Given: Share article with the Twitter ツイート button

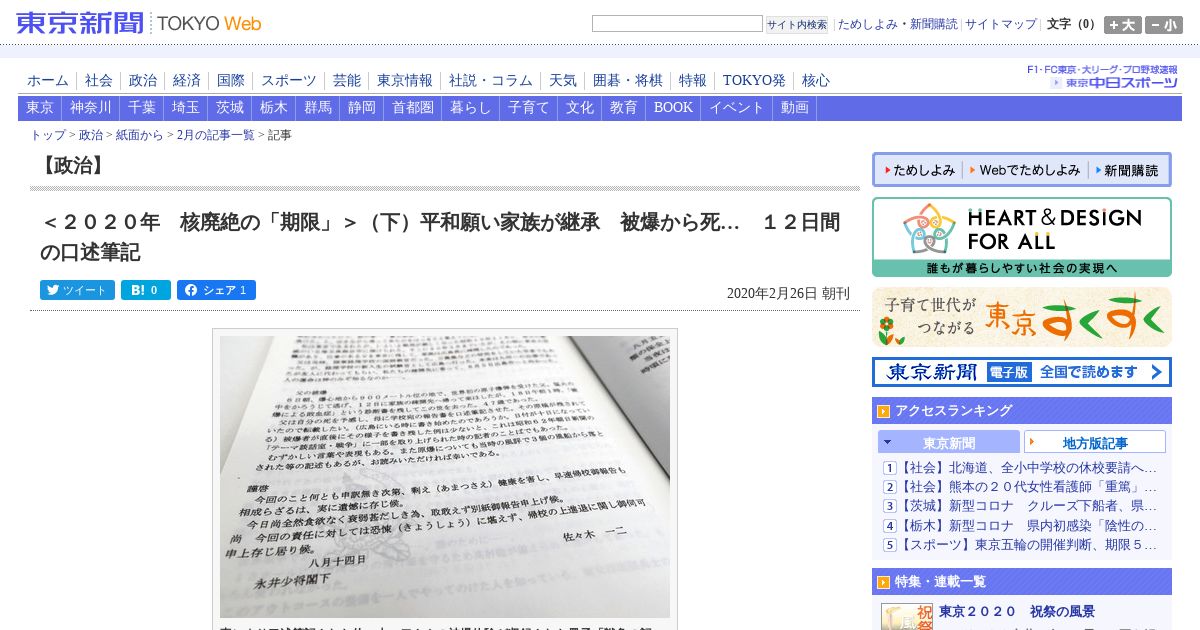Looking at the screenshot, I should 78,290.
